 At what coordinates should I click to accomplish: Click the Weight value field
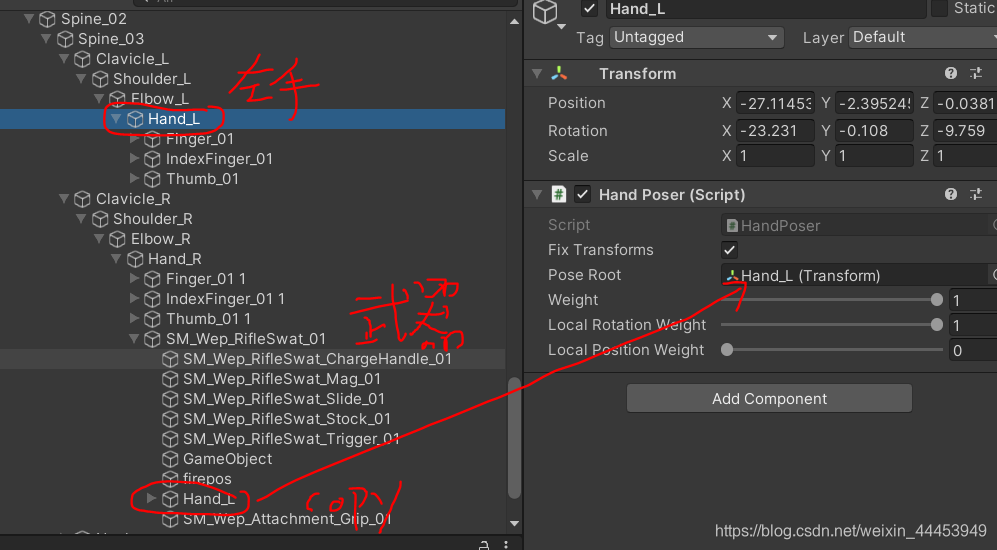tap(973, 300)
